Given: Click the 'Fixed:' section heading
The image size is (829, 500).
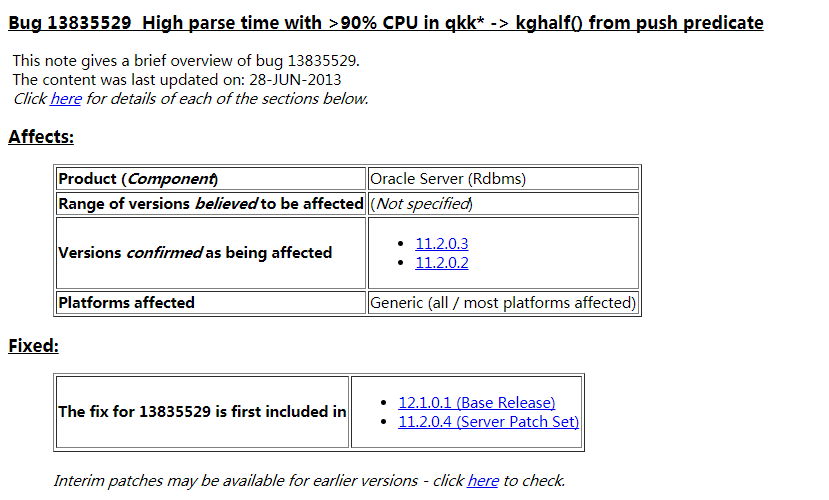Looking at the screenshot, I should [33, 346].
